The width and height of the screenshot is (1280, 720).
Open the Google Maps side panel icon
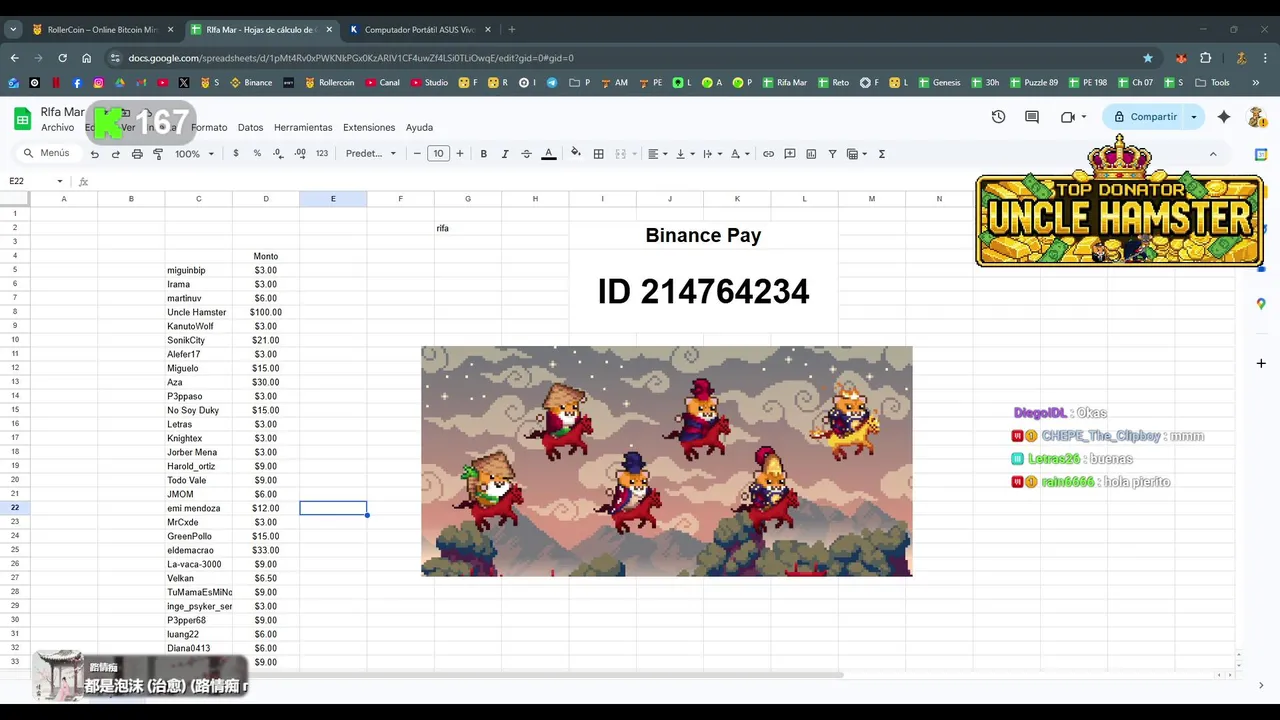point(1261,304)
